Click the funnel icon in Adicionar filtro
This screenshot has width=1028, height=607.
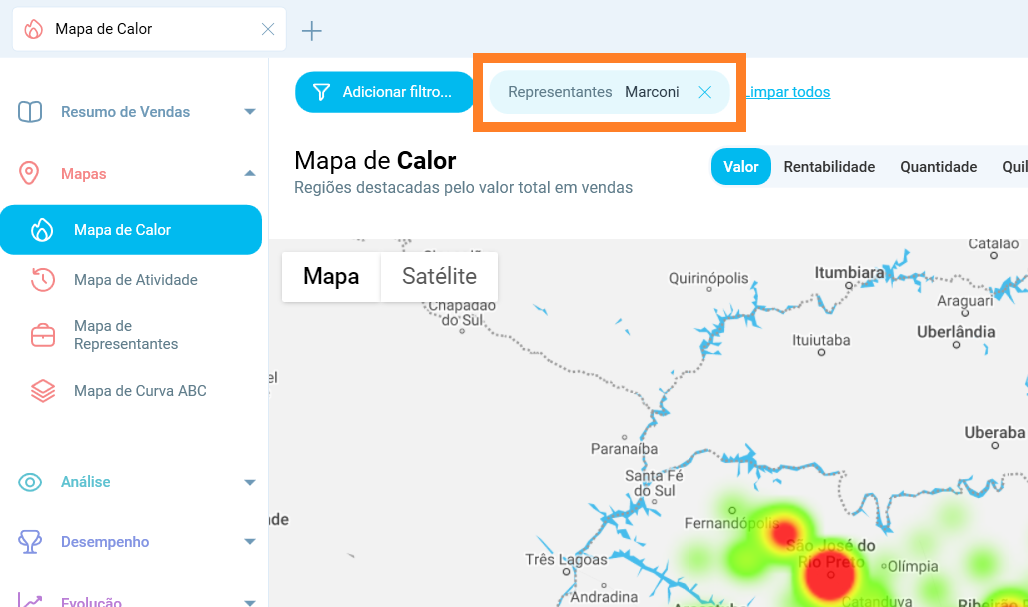click(x=321, y=92)
